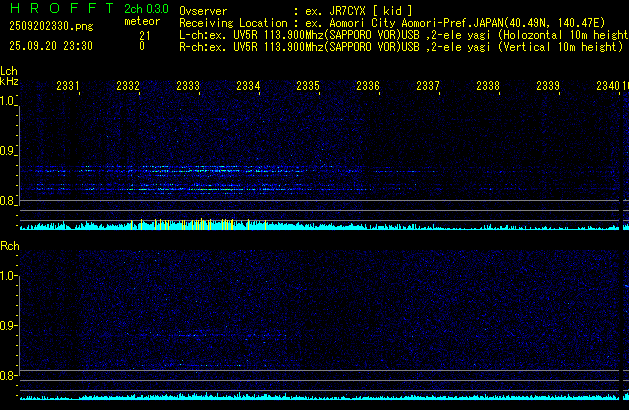Click the meteor count value 21
The height and width of the screenshot is (410, 629).
tap(145, 34)
